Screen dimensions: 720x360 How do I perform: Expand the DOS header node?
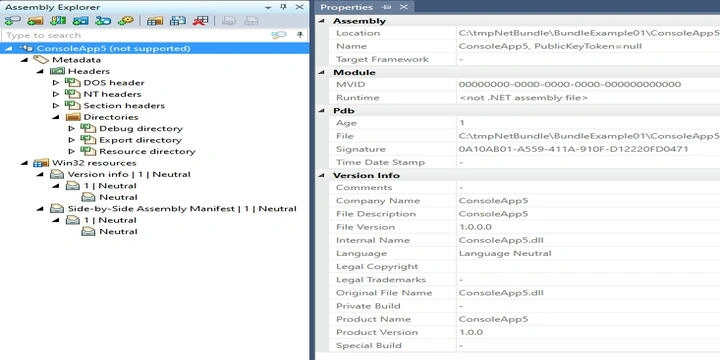(x=56, y=83)
